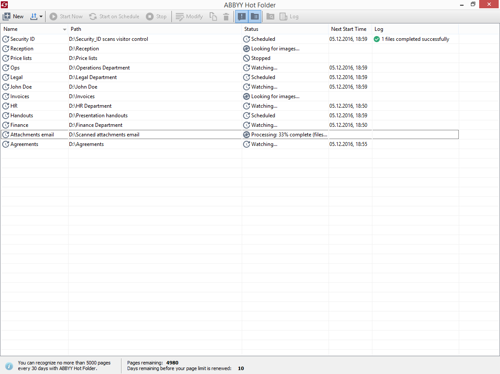This screenshot has height=374, width=500.
Task: Click path 'D:\Legal Department'
Action: (x=93, y=77)
